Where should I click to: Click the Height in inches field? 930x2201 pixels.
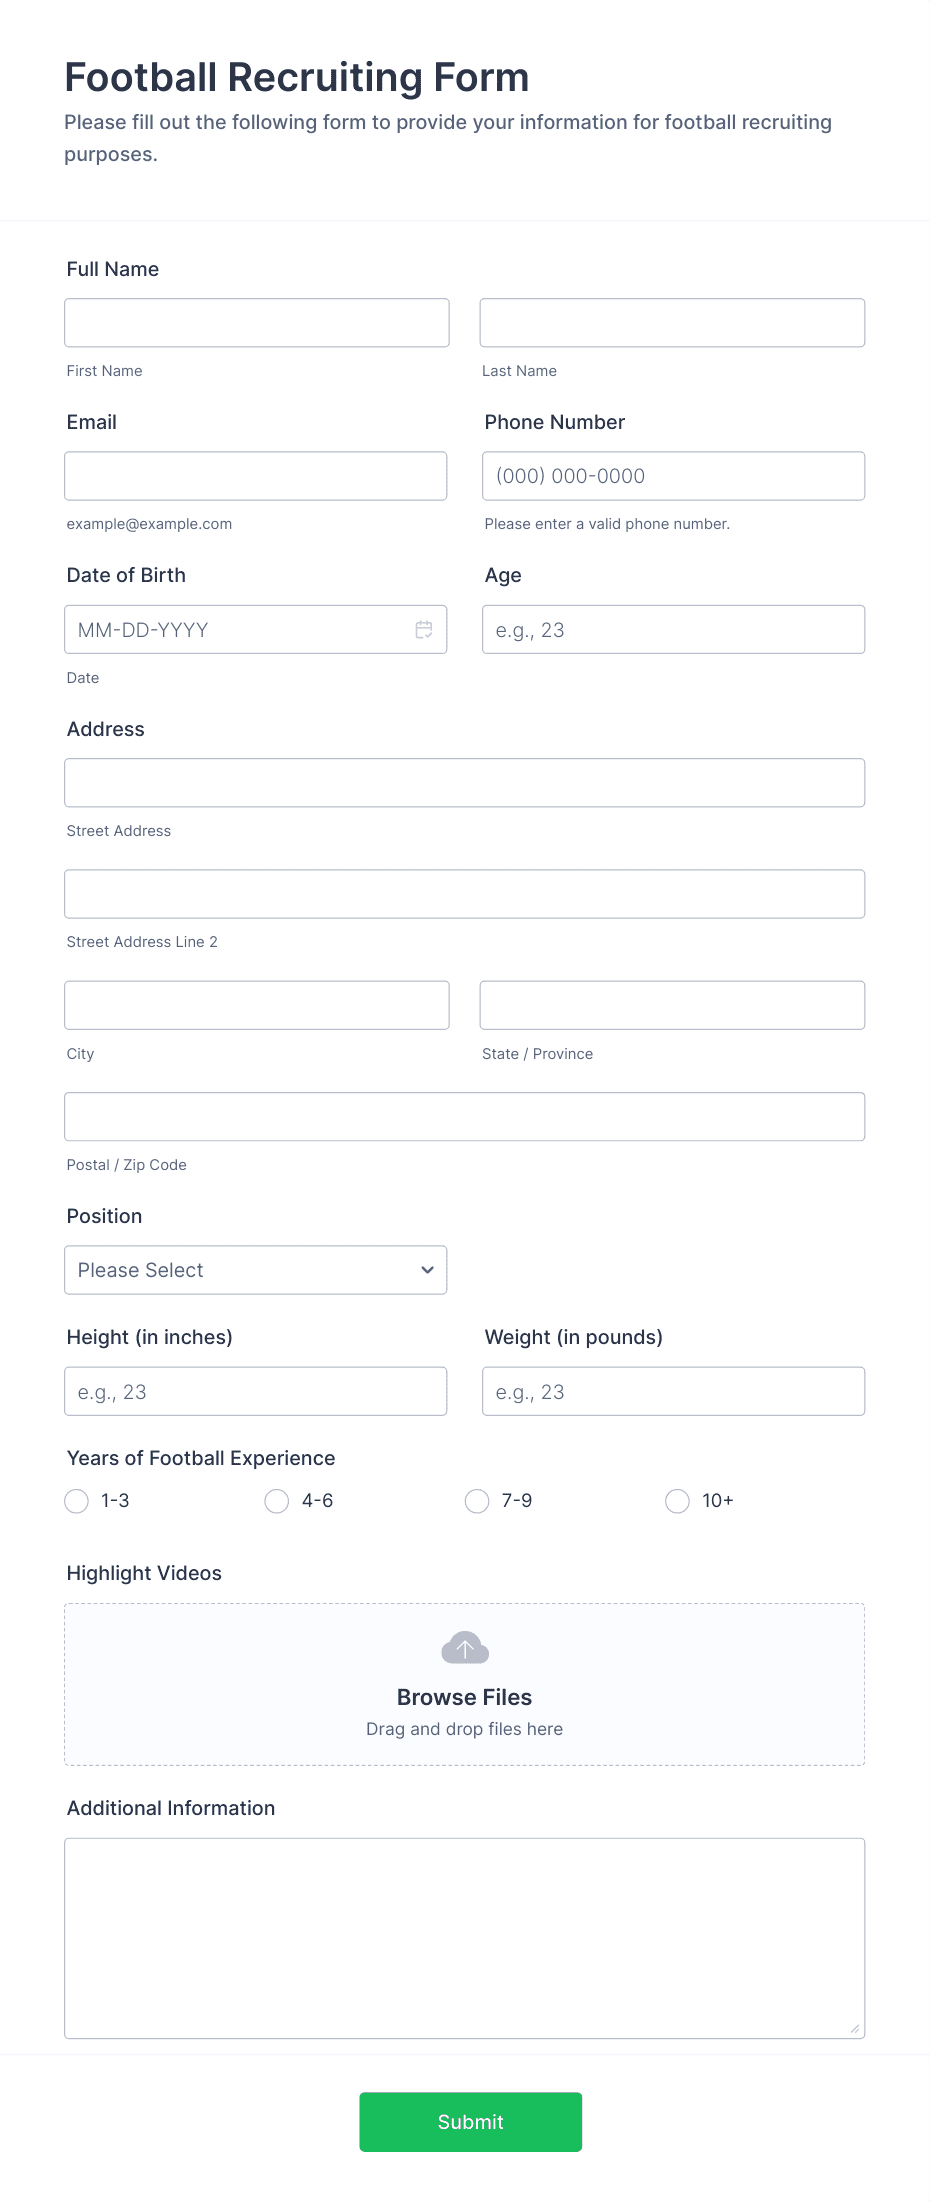pyautogui.click(x=255, y=1390)
